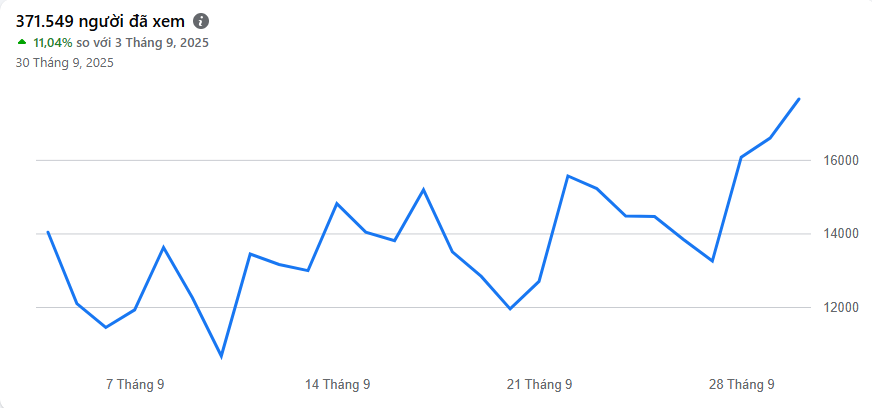Select the "28 Tháng 9" x-axis label
Viewport: 872px width, 408px height.
(741, 384)
